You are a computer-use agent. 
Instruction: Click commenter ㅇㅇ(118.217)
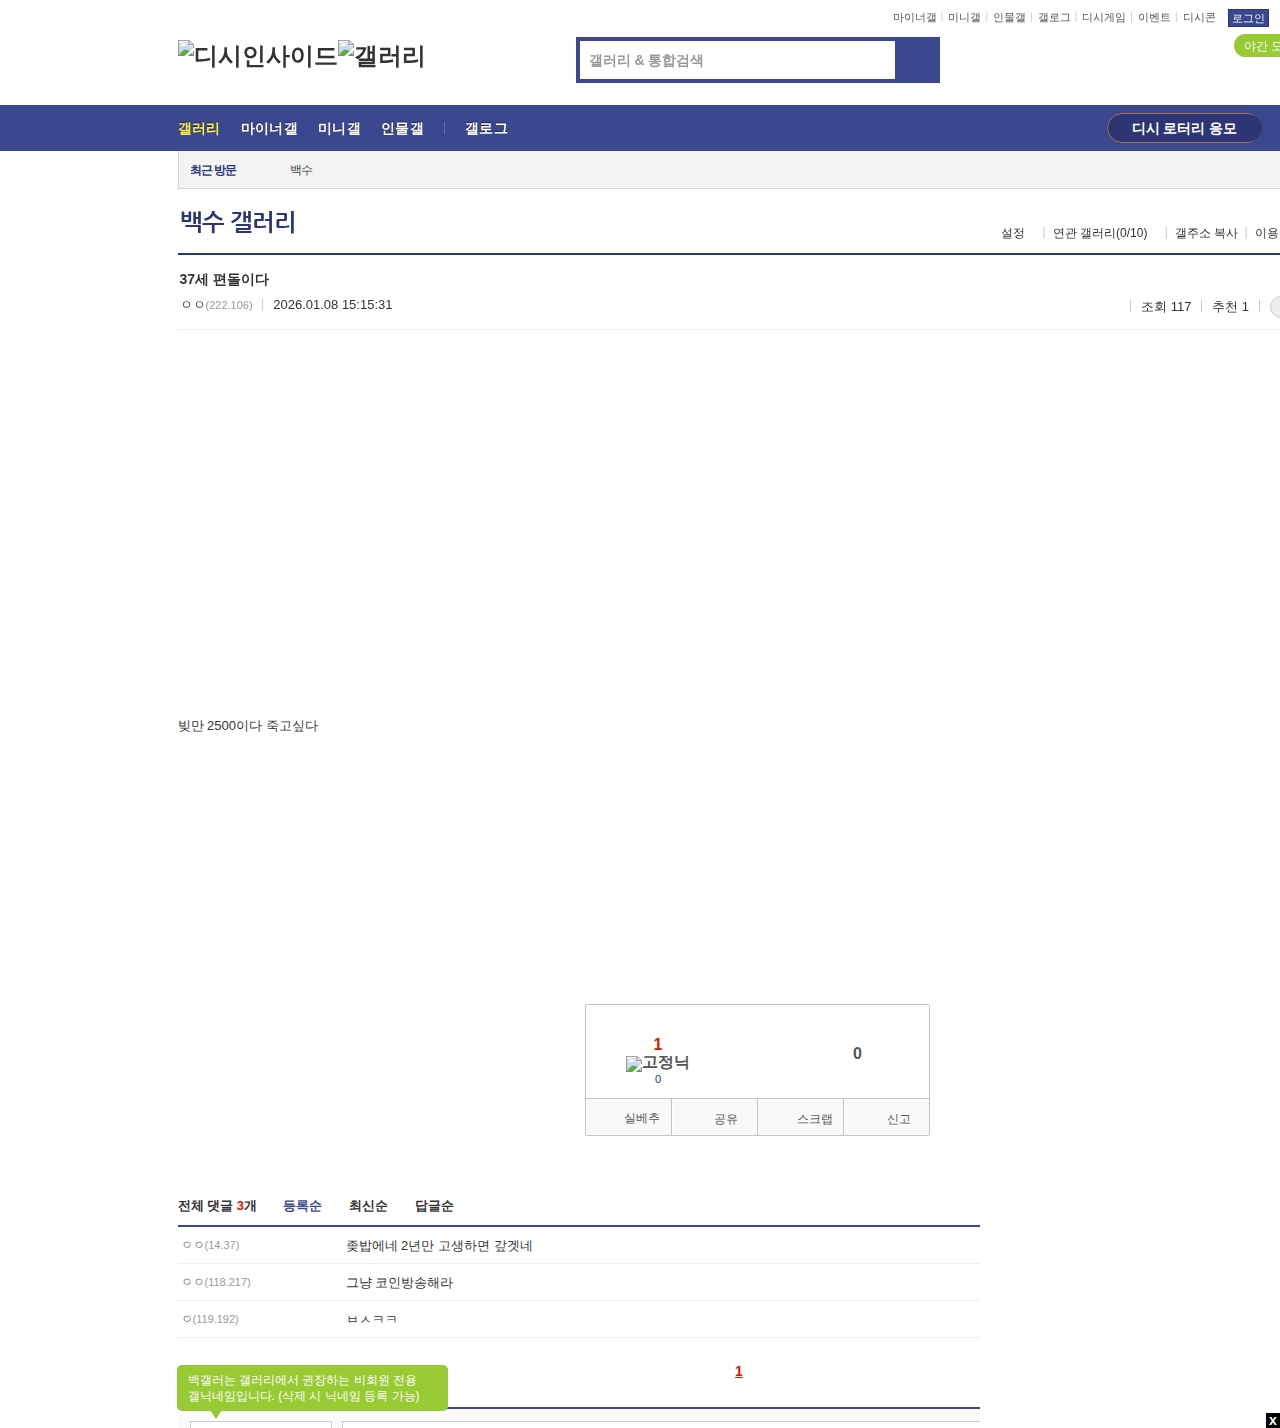pyautogui.click(x=216, y=1282)
